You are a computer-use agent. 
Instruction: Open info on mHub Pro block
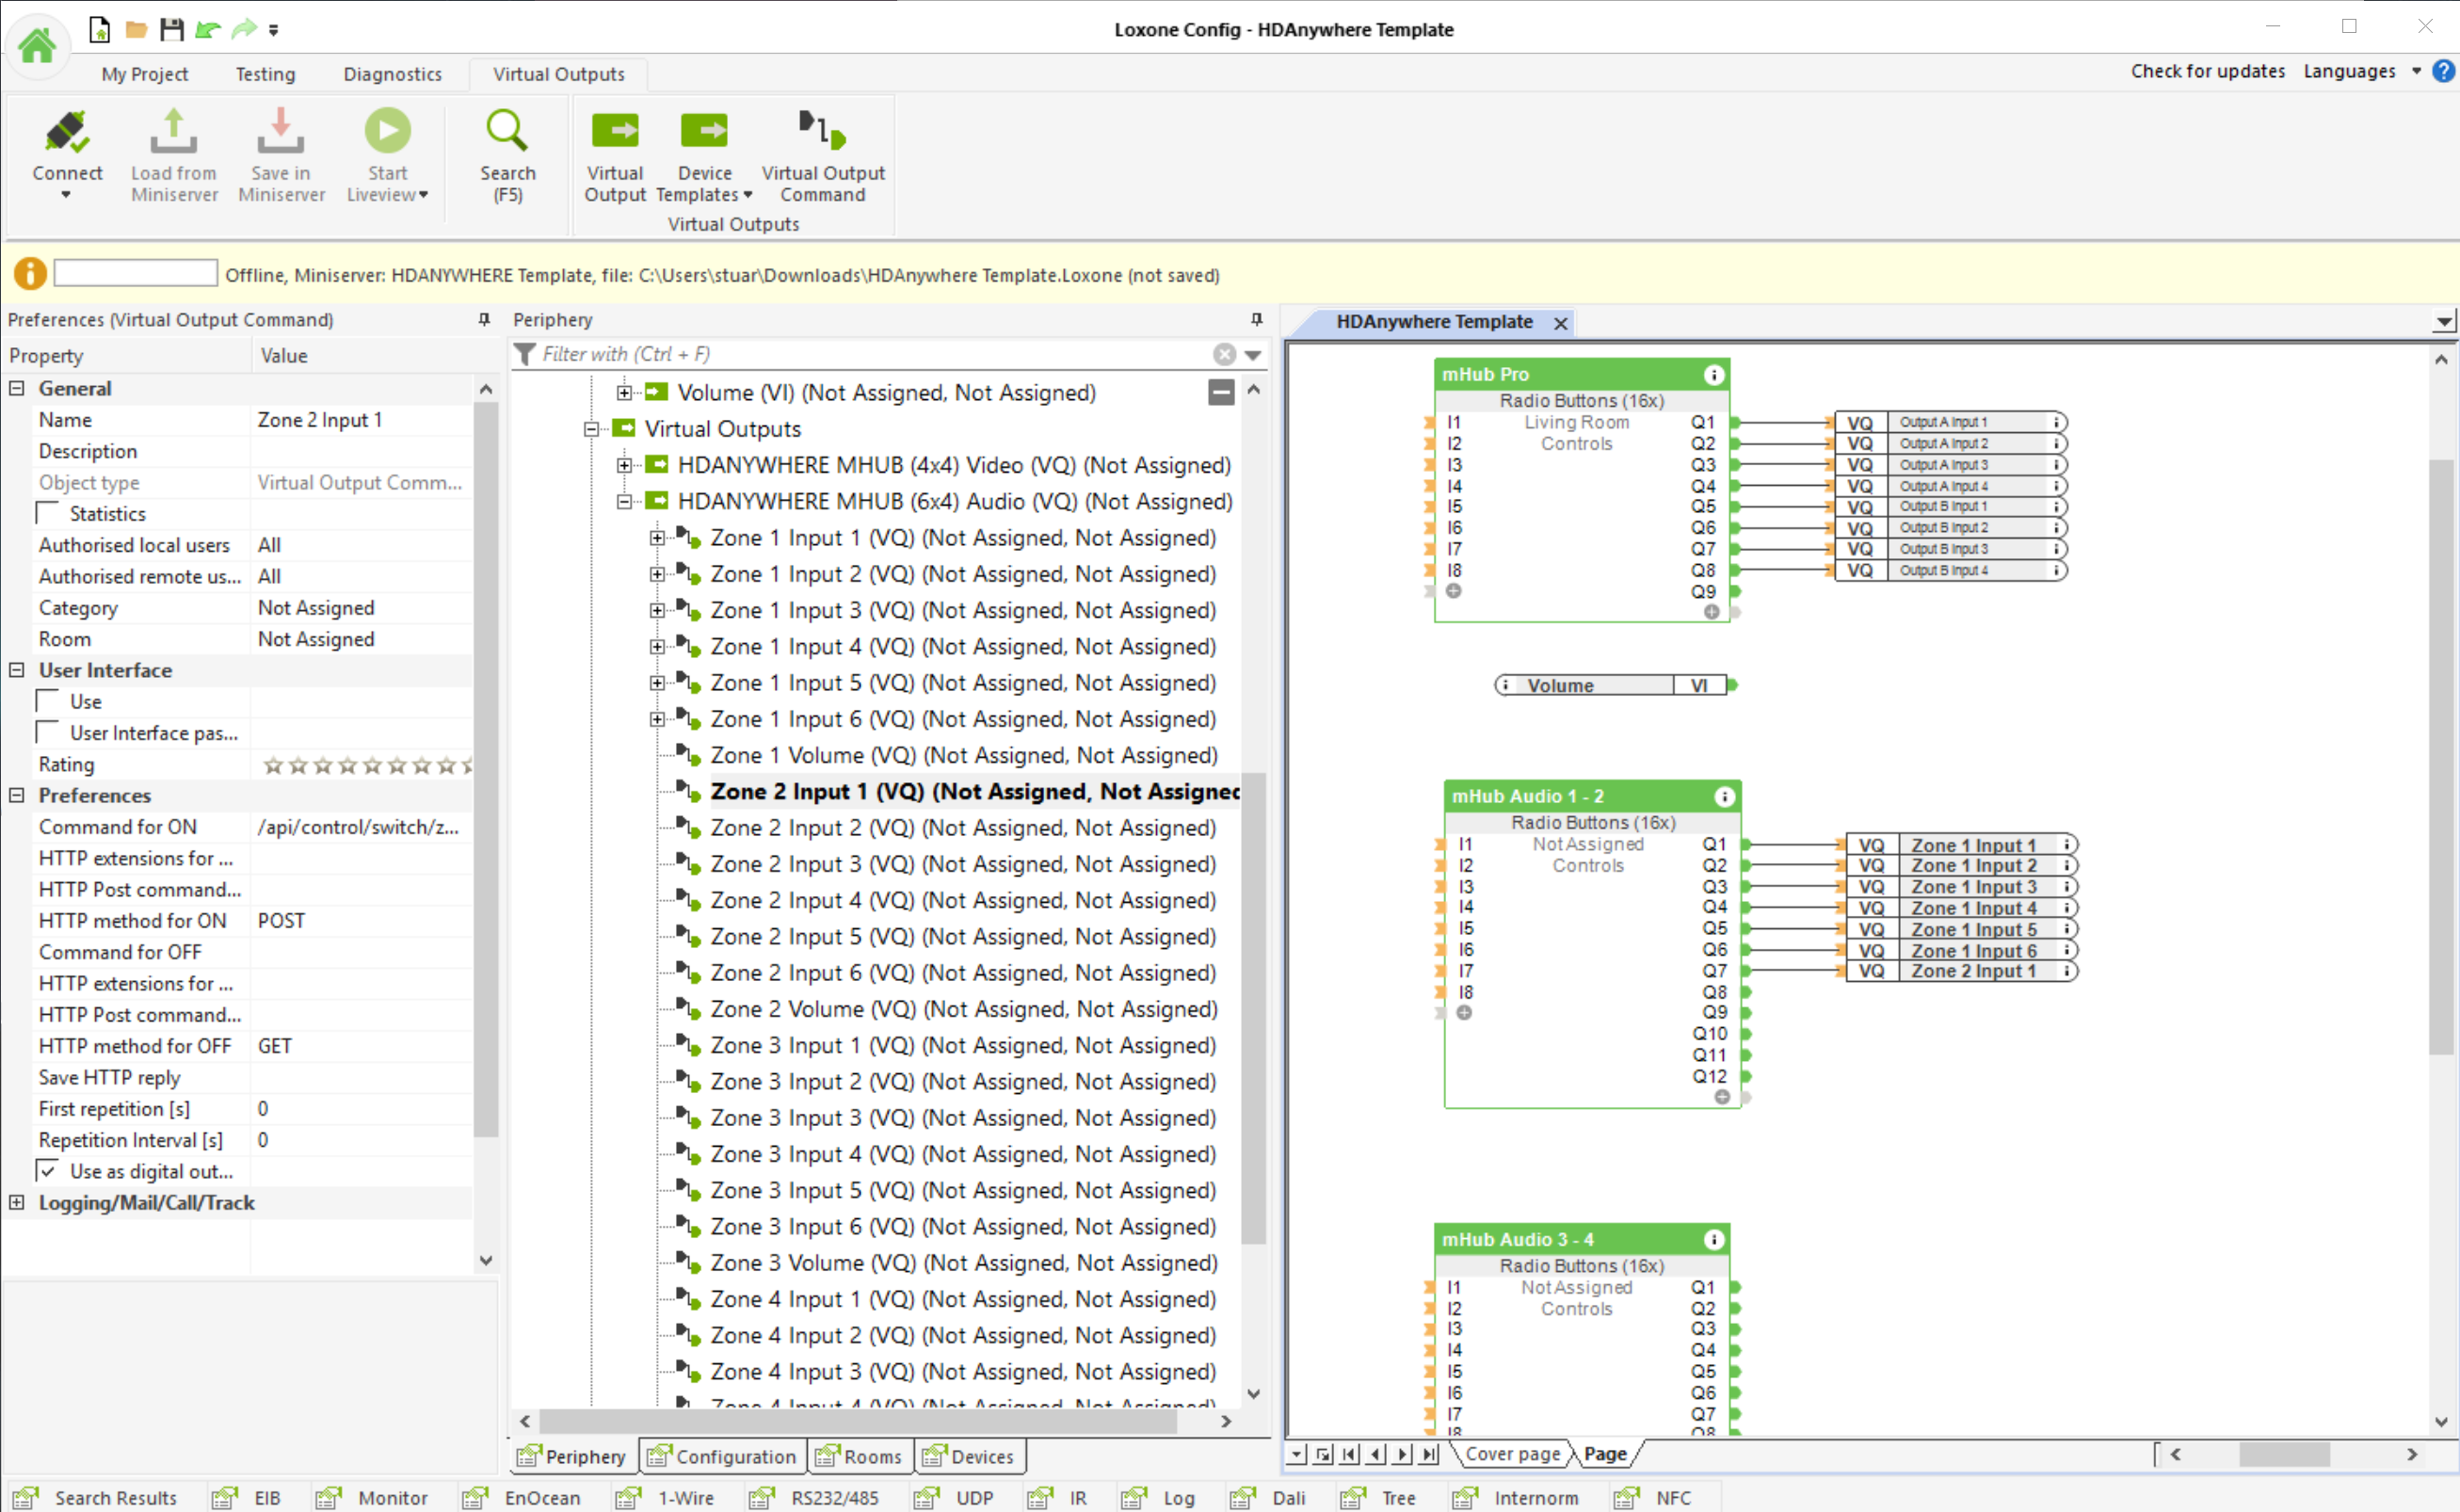pos(1714,375)
